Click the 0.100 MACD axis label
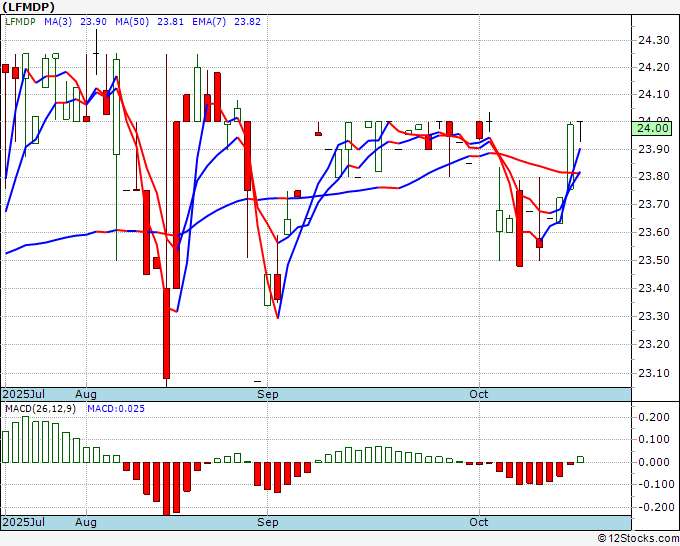 point(654,439)
